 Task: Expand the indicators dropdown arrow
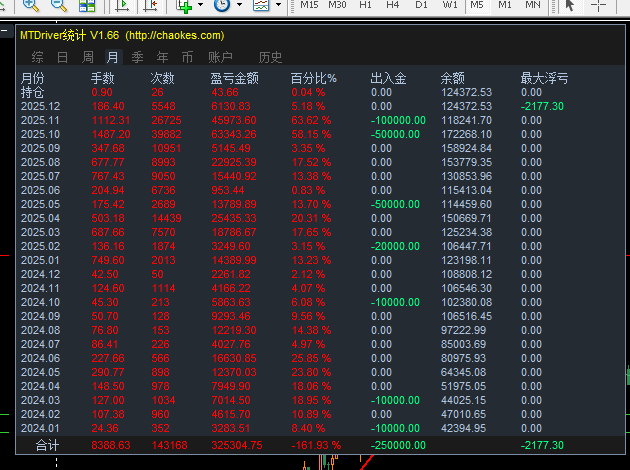(x=200, y=5)
